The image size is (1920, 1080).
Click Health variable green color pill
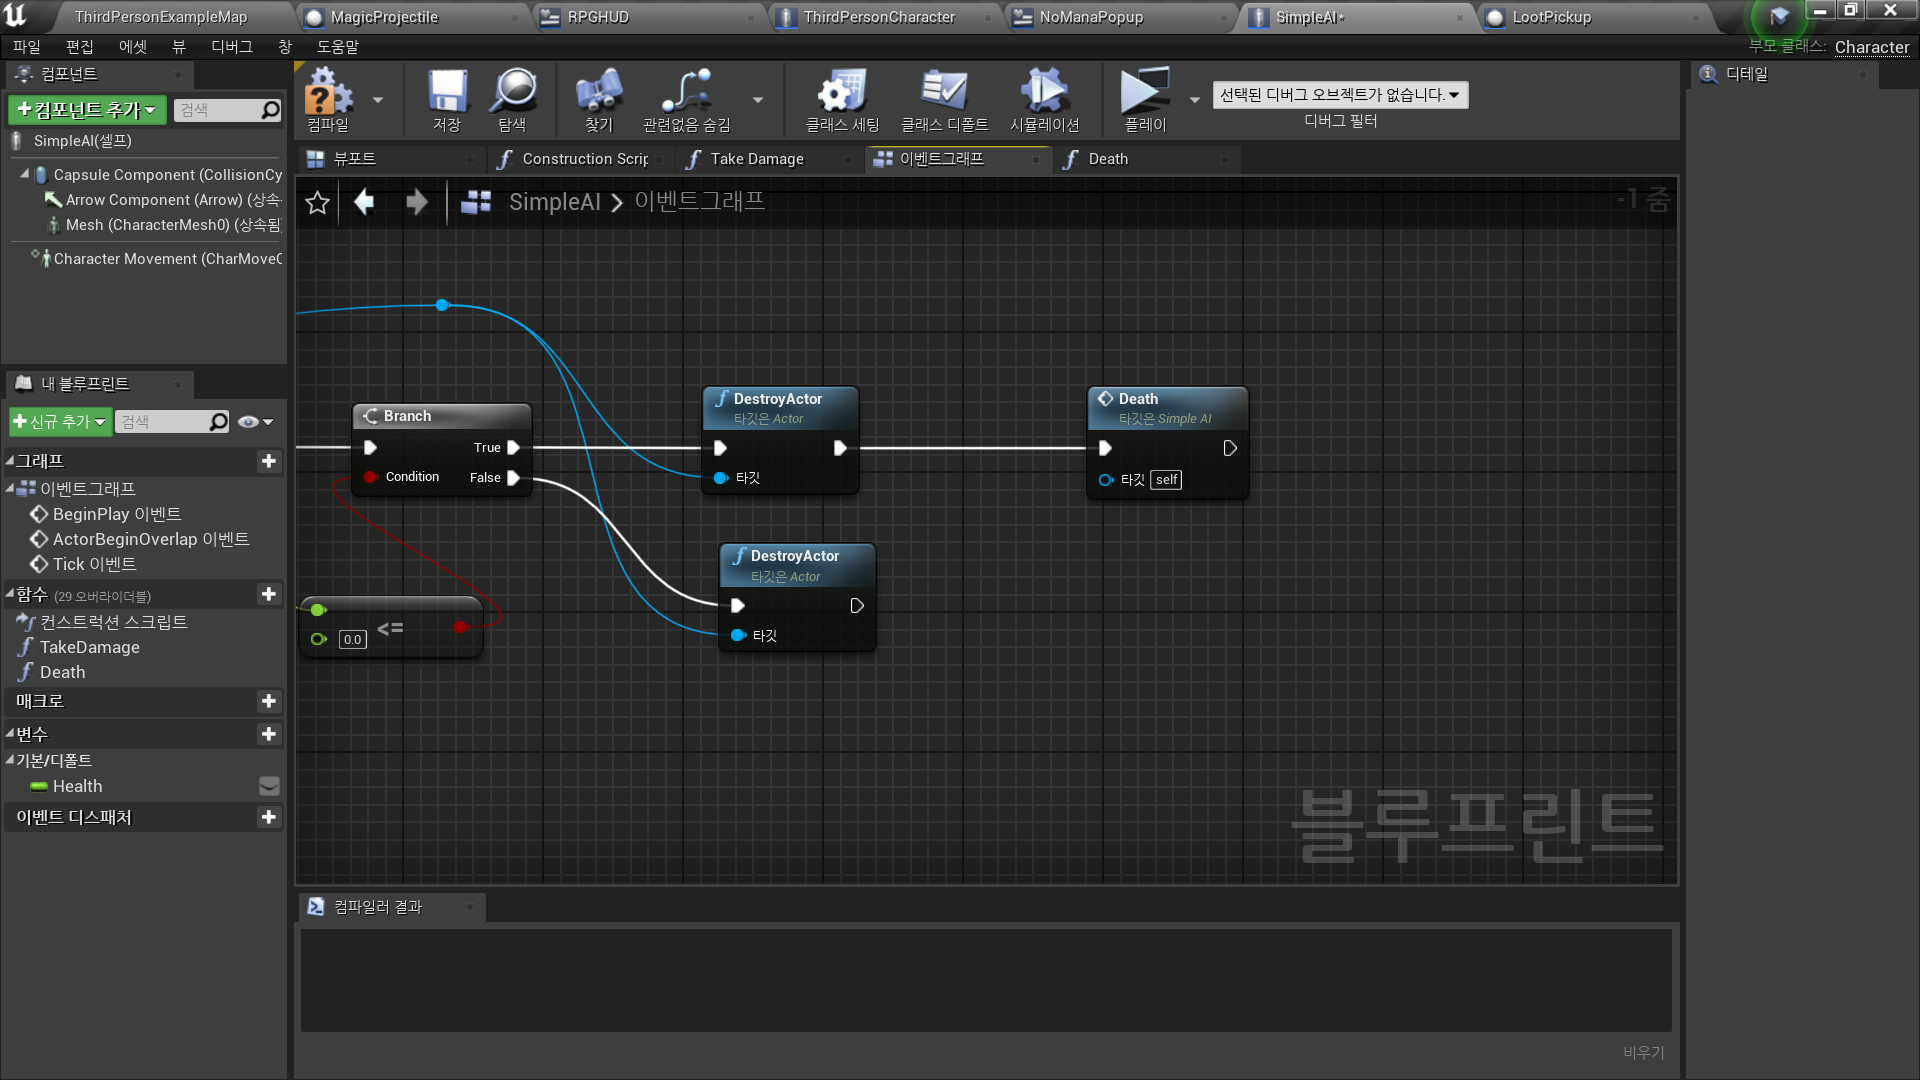point(39,787)
